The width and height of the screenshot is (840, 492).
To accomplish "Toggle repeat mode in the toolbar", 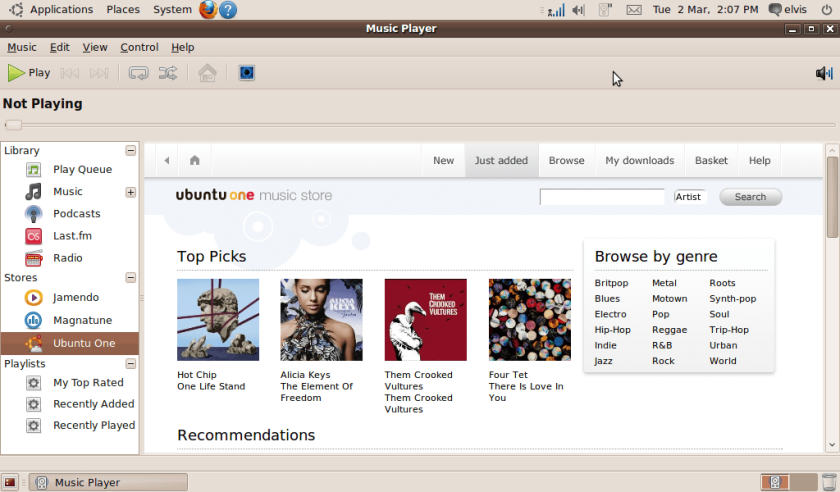I will click(138, 73).
